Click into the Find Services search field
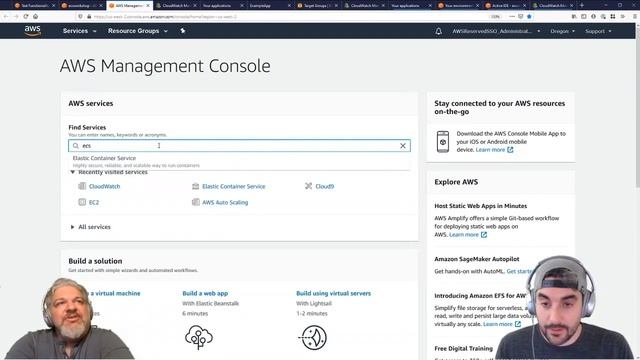640x360 pixels. (239, 146)
